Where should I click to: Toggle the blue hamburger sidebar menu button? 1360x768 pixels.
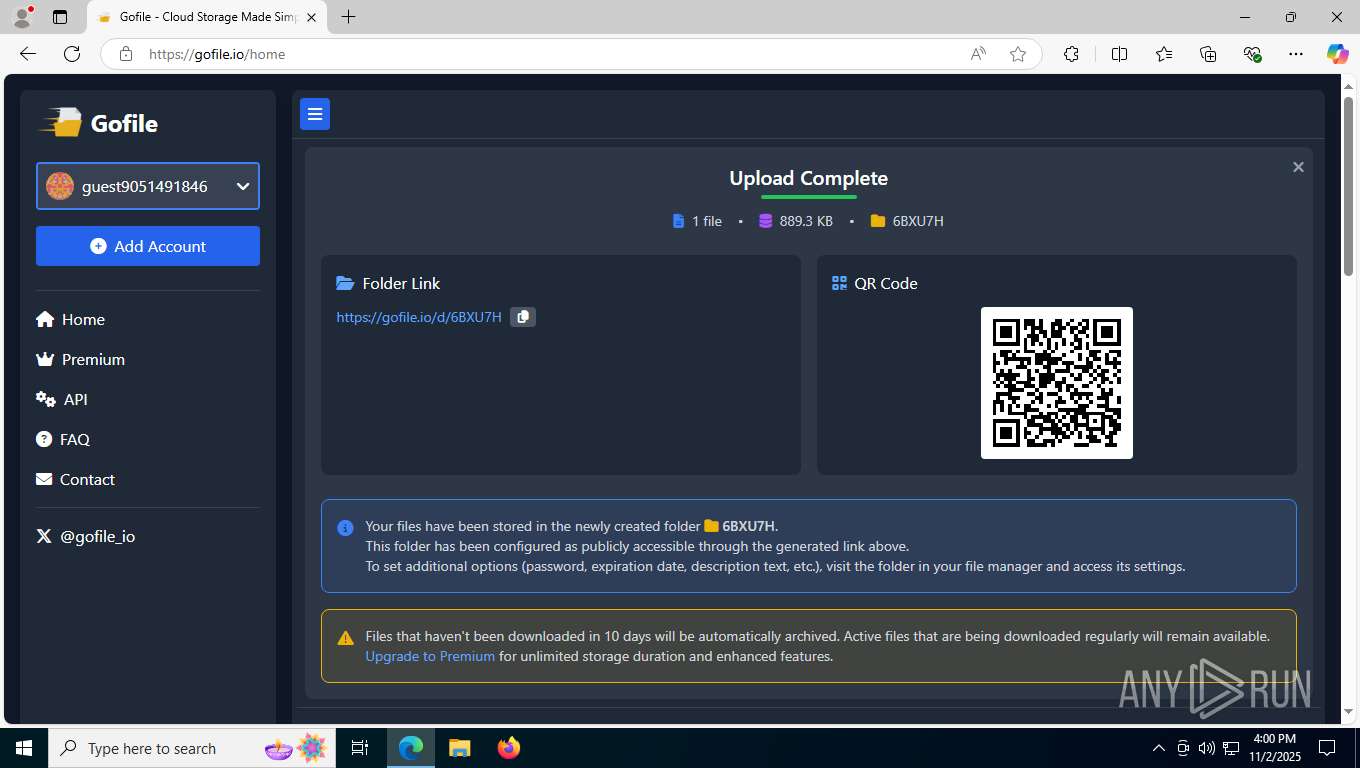pos(315,114)
